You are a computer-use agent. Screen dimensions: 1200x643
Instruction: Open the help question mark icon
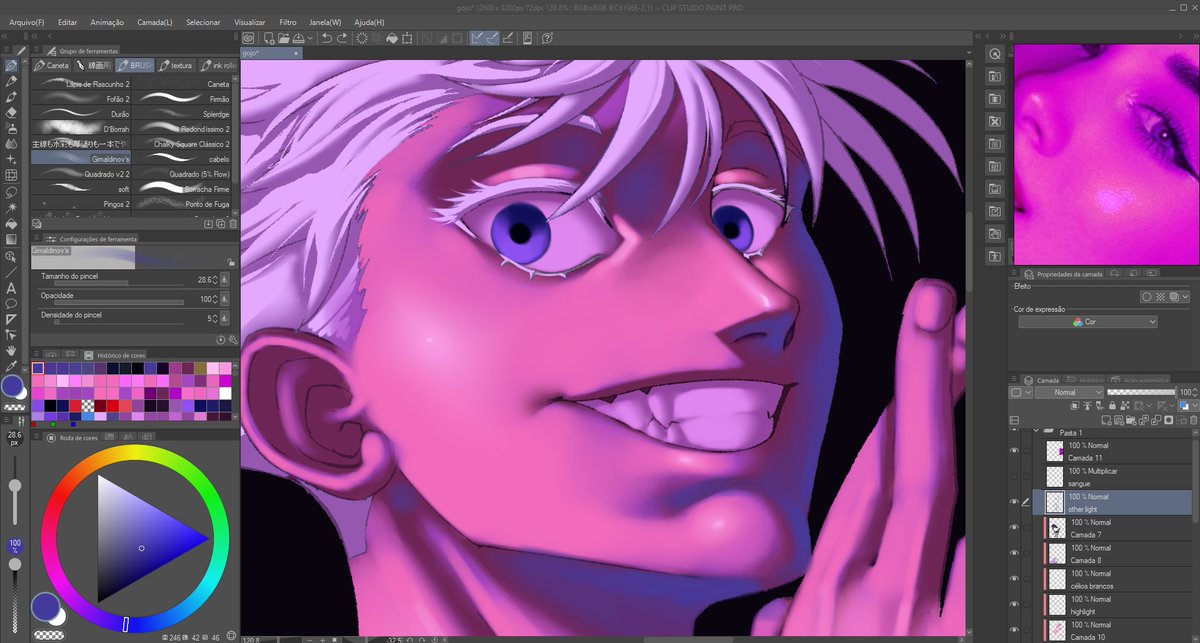pos(548,38)
